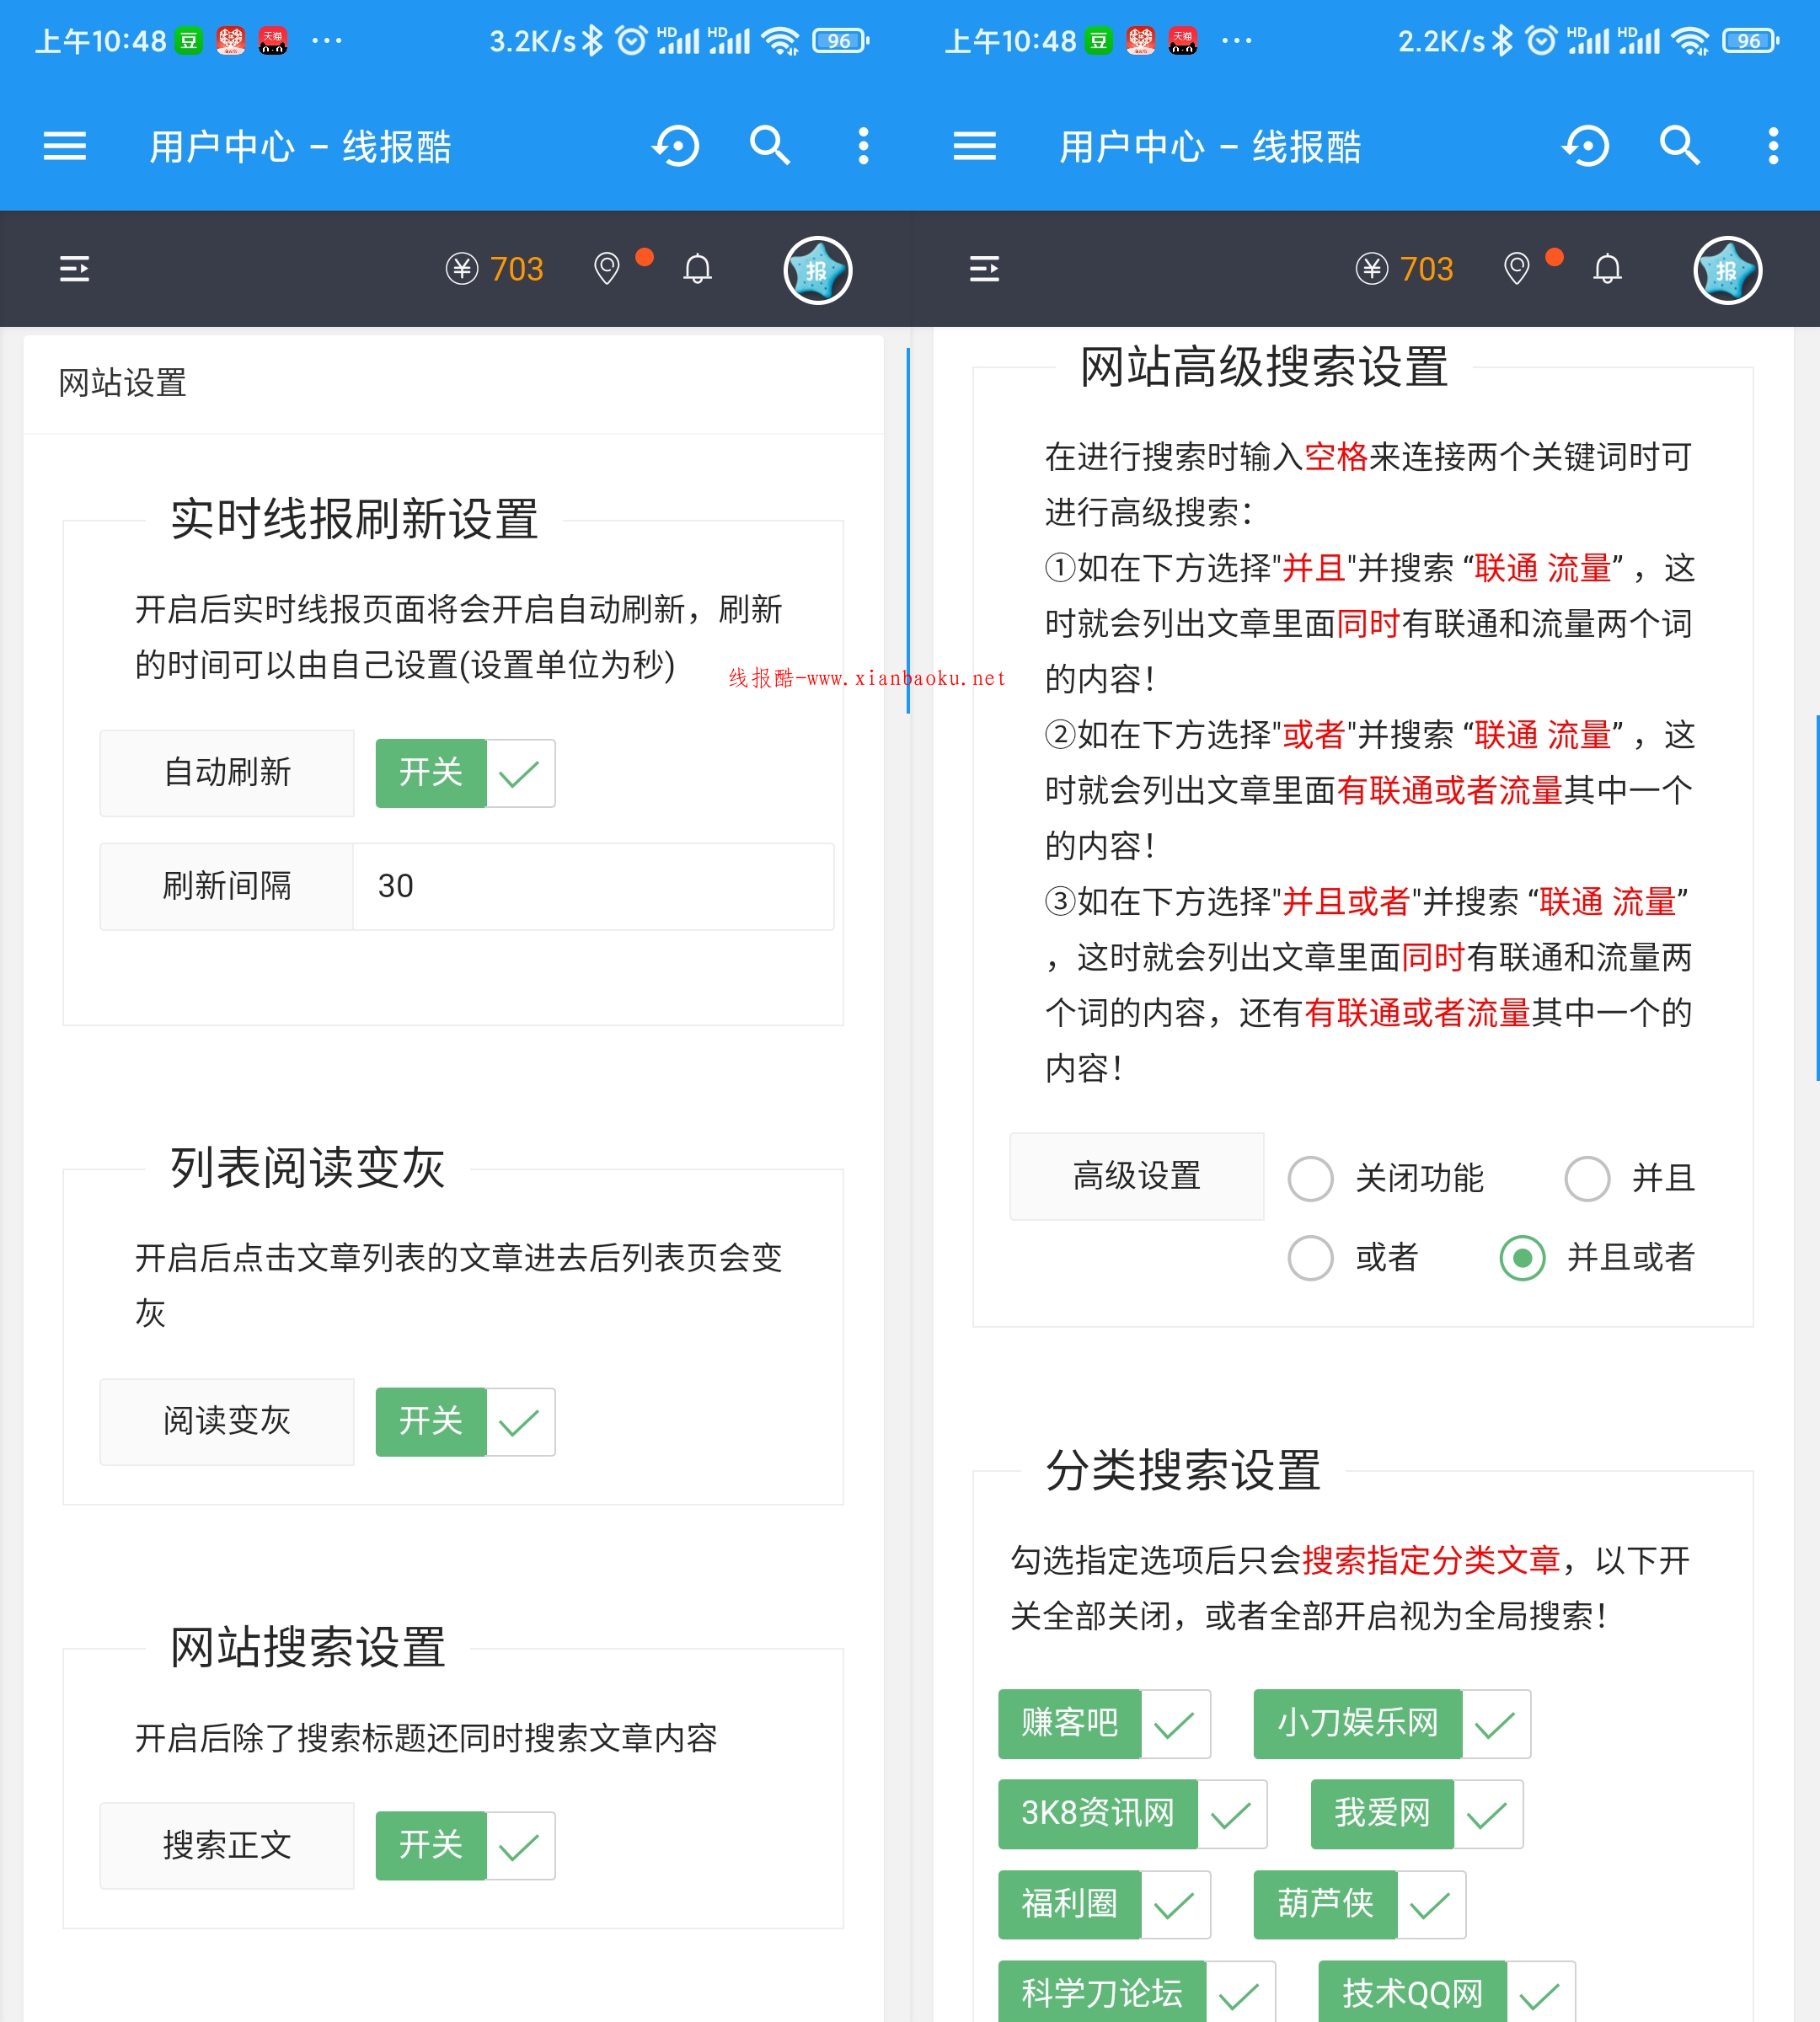Click the 高级设置 label
The height and width of the screenshot is (2022, 1820).
(x=1137, y=1177)
